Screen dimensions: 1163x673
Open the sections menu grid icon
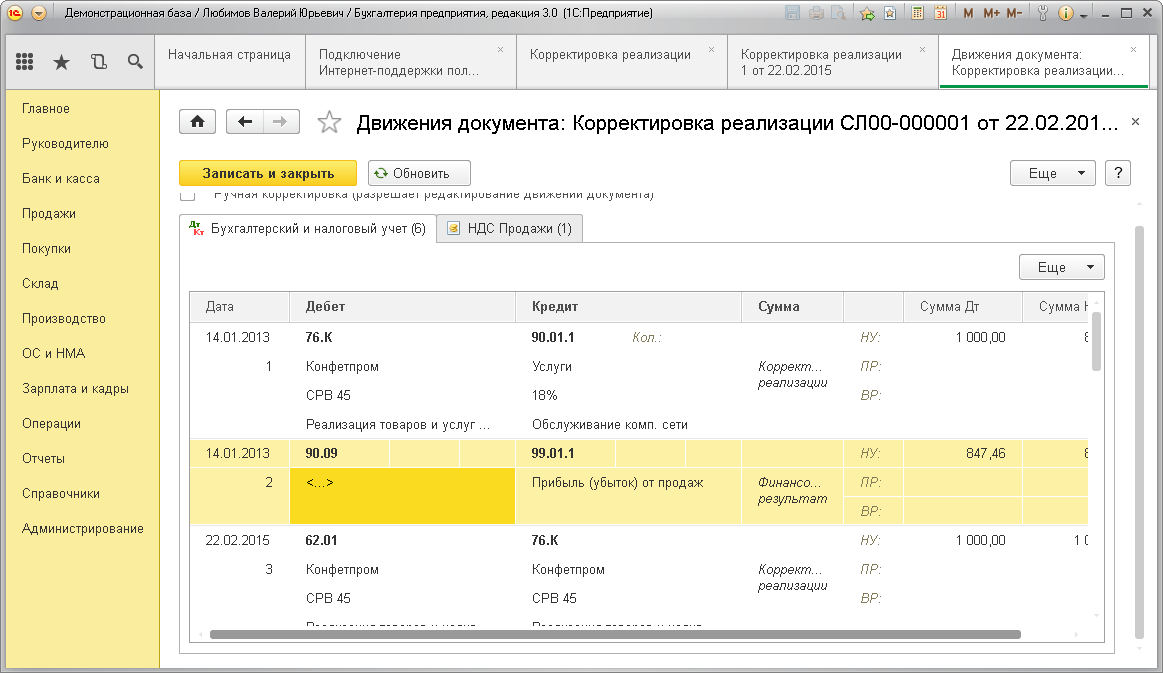pyautogui.click(x=25, y=62)
